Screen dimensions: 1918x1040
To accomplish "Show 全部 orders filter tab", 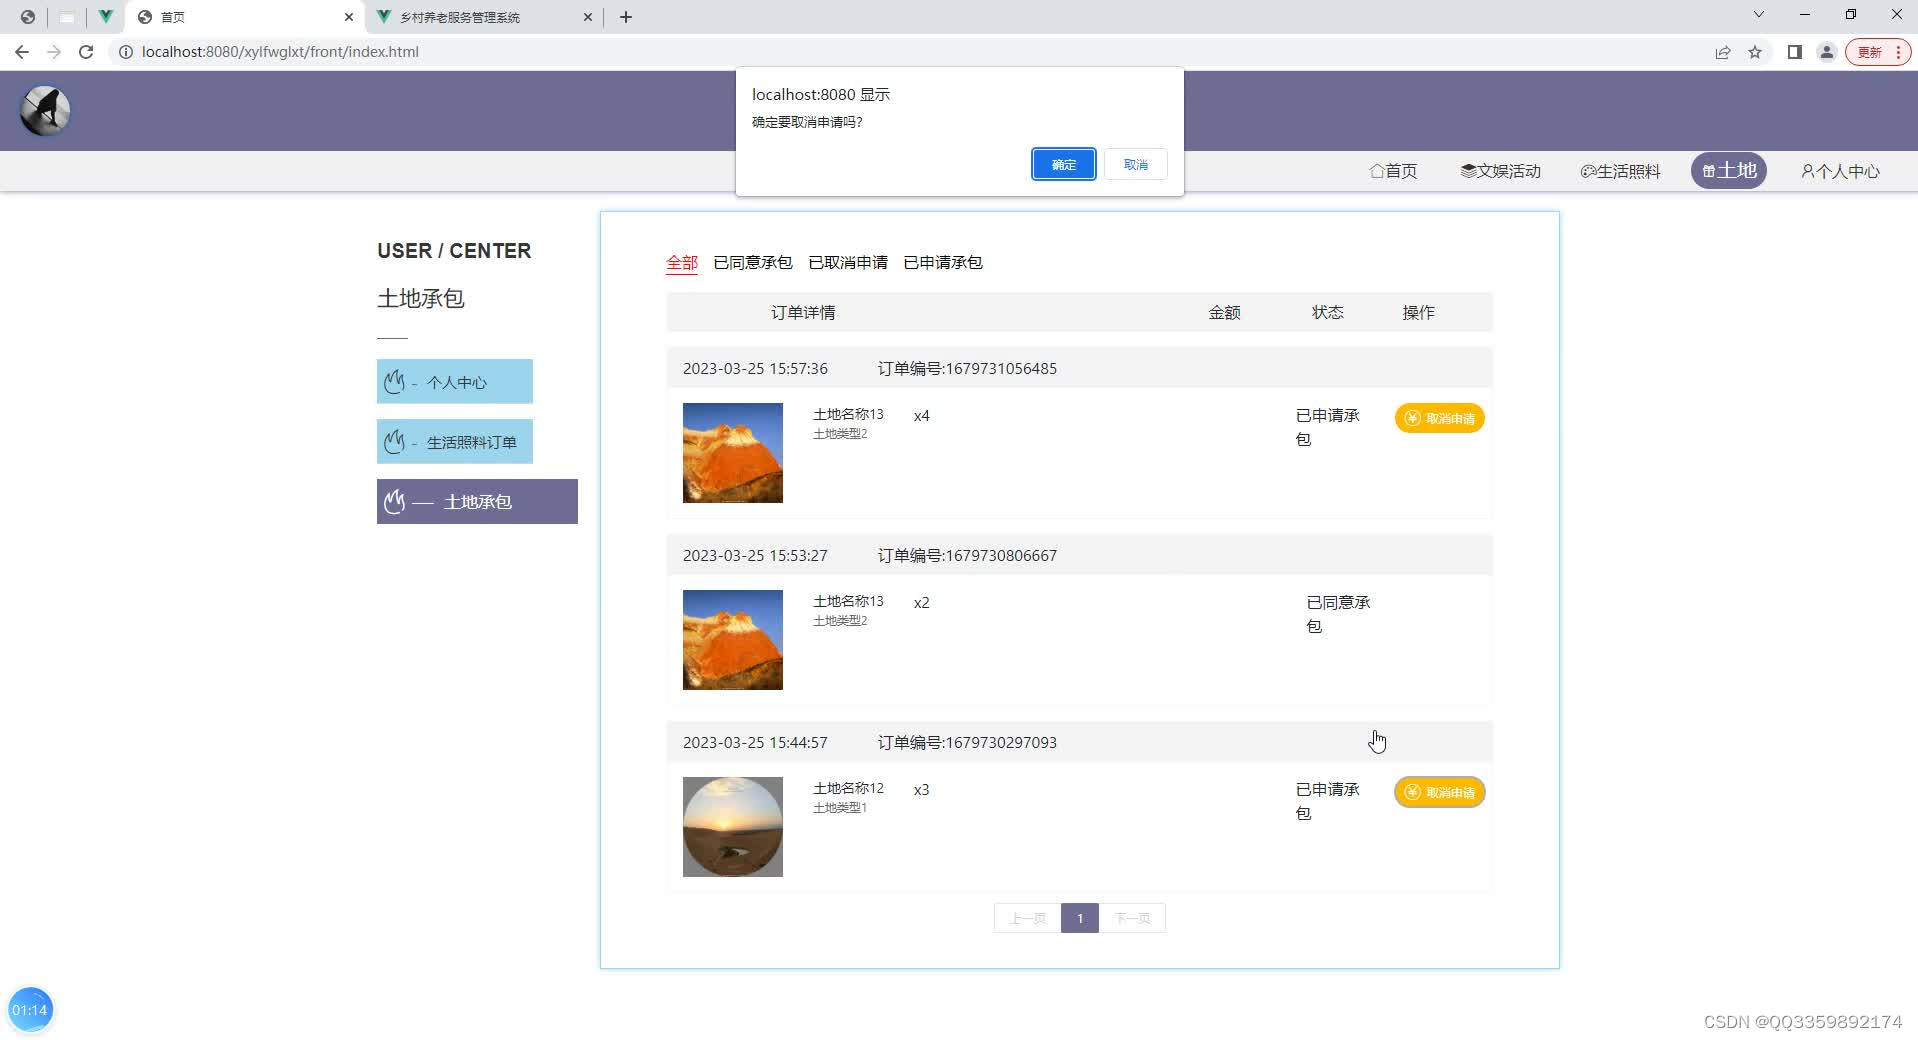I will click(x=682, y=263).
